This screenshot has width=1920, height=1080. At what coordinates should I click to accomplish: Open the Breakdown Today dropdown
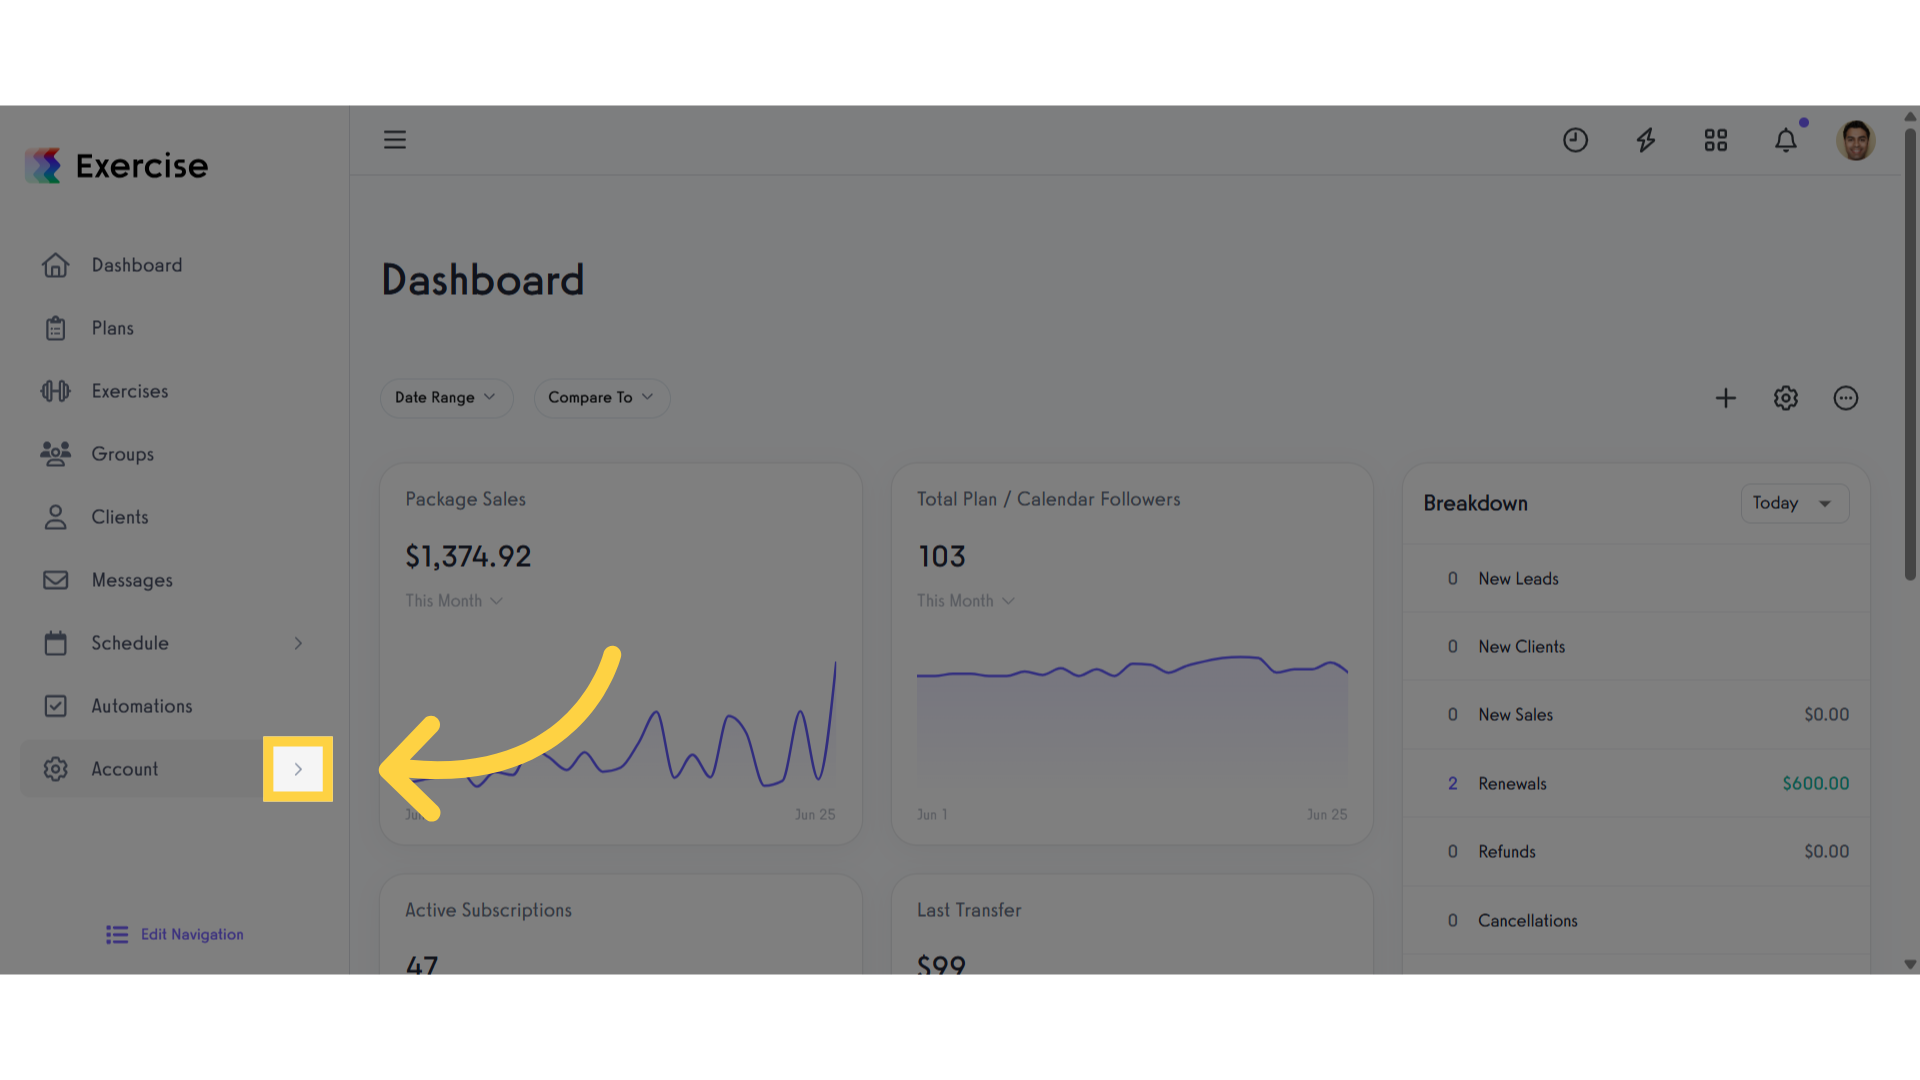tap(1795, 503)
